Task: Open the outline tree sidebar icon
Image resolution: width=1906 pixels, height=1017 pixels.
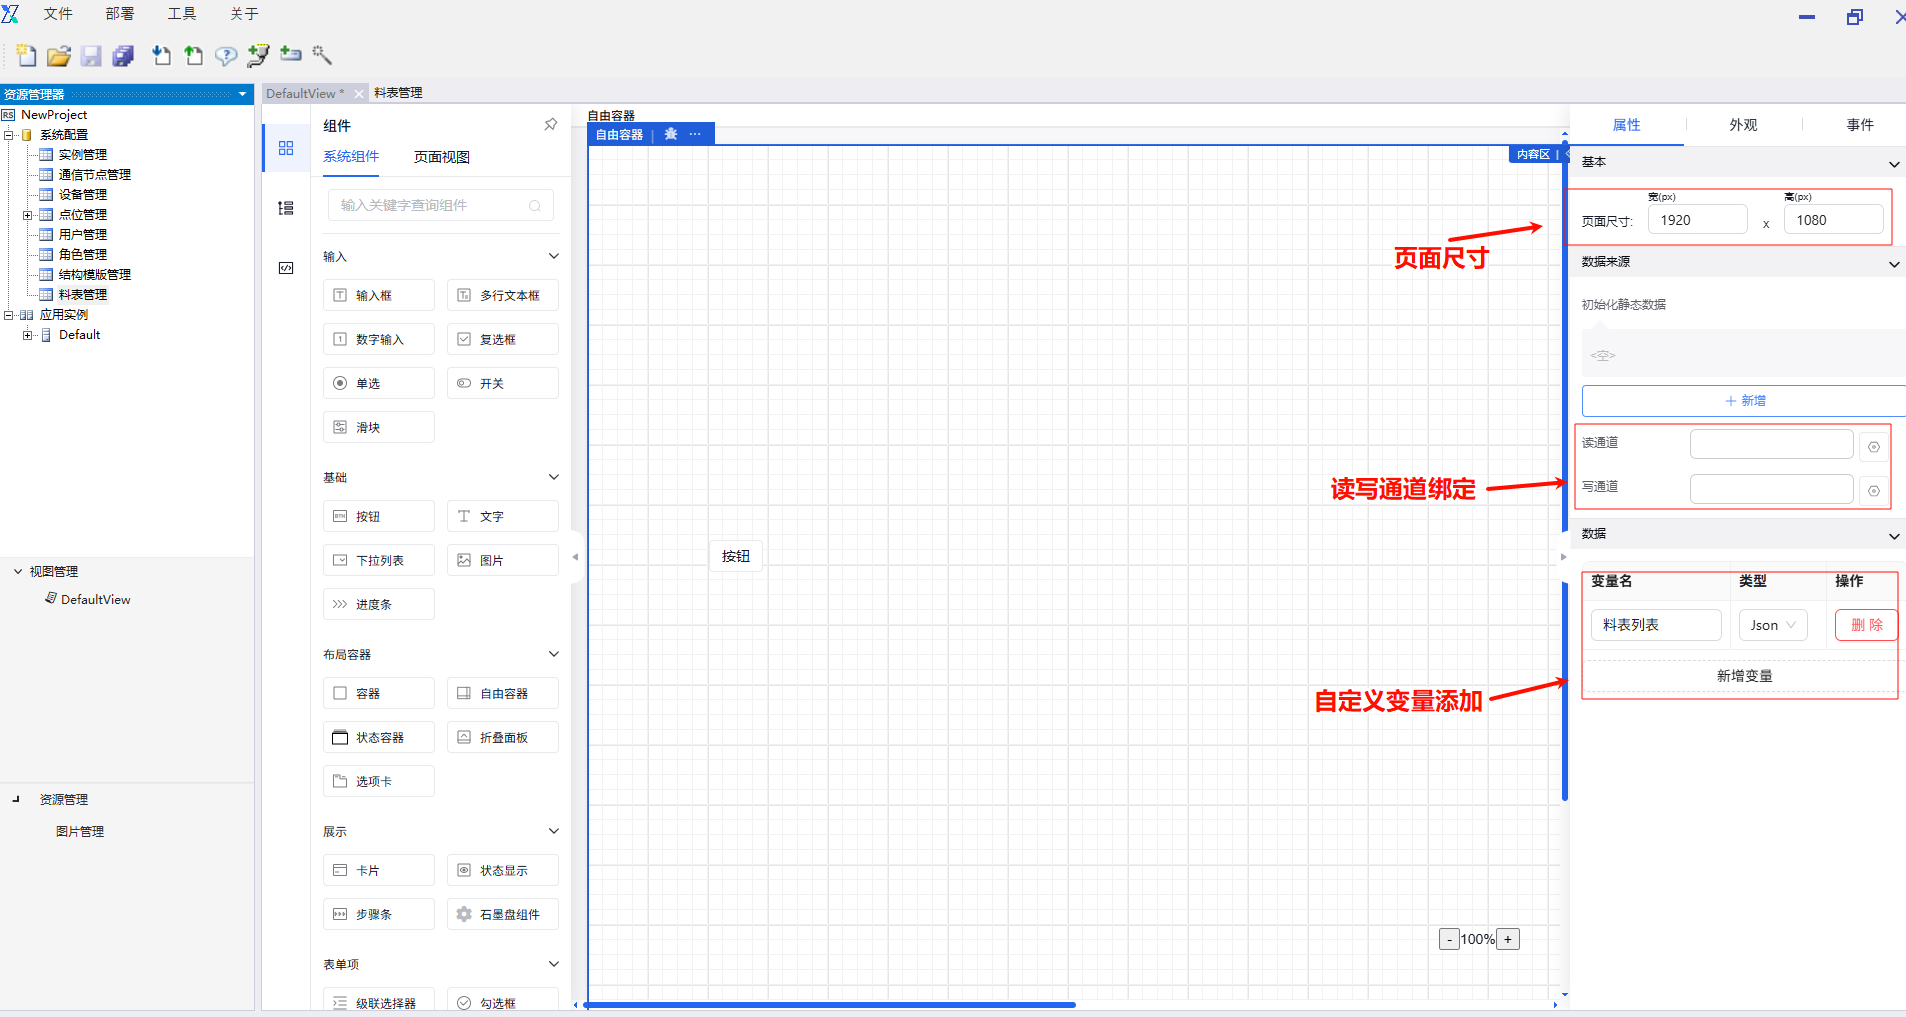Action: [x=286, y=208]
